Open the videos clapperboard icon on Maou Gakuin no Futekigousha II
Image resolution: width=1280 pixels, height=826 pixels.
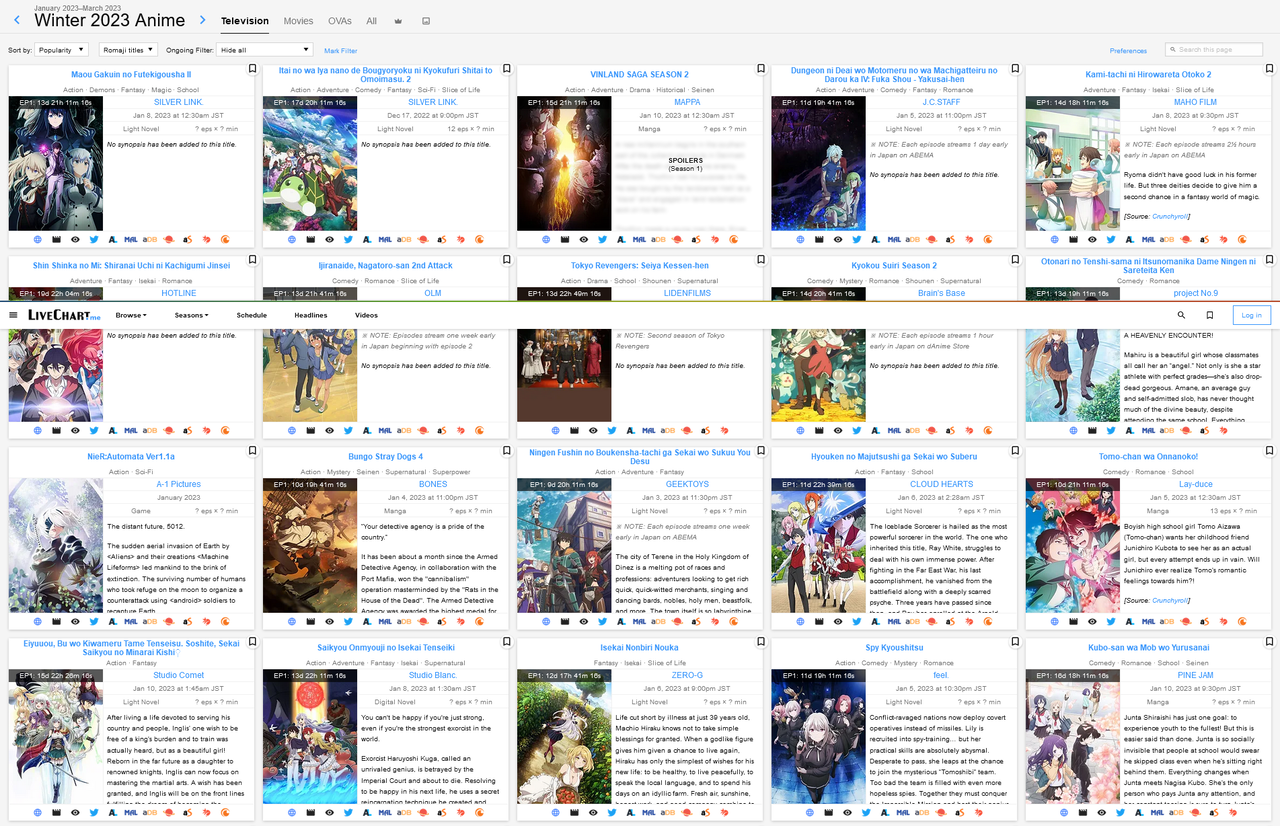point(56,239)
